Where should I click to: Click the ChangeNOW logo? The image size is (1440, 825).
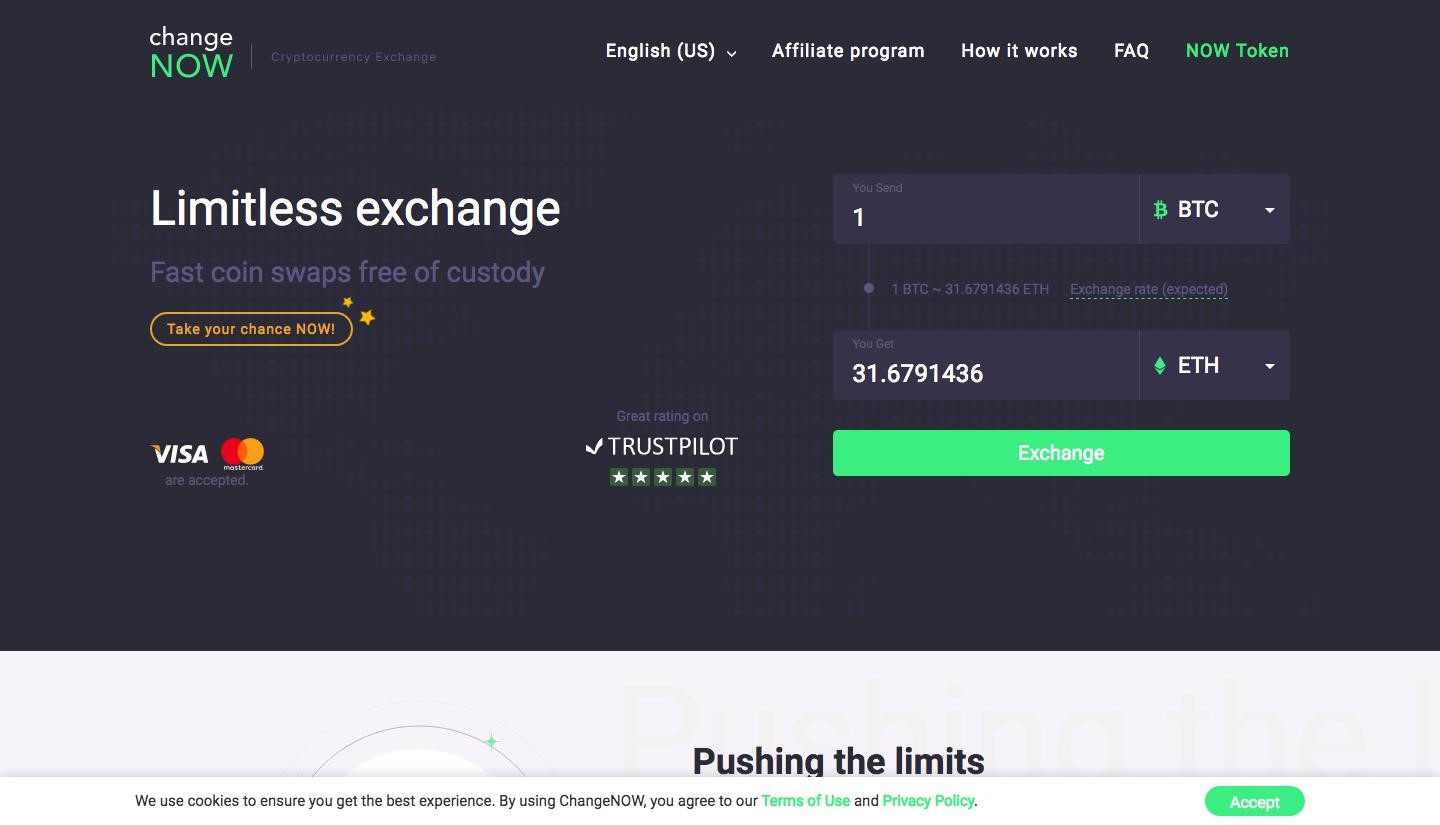click(x=191, y=53)
